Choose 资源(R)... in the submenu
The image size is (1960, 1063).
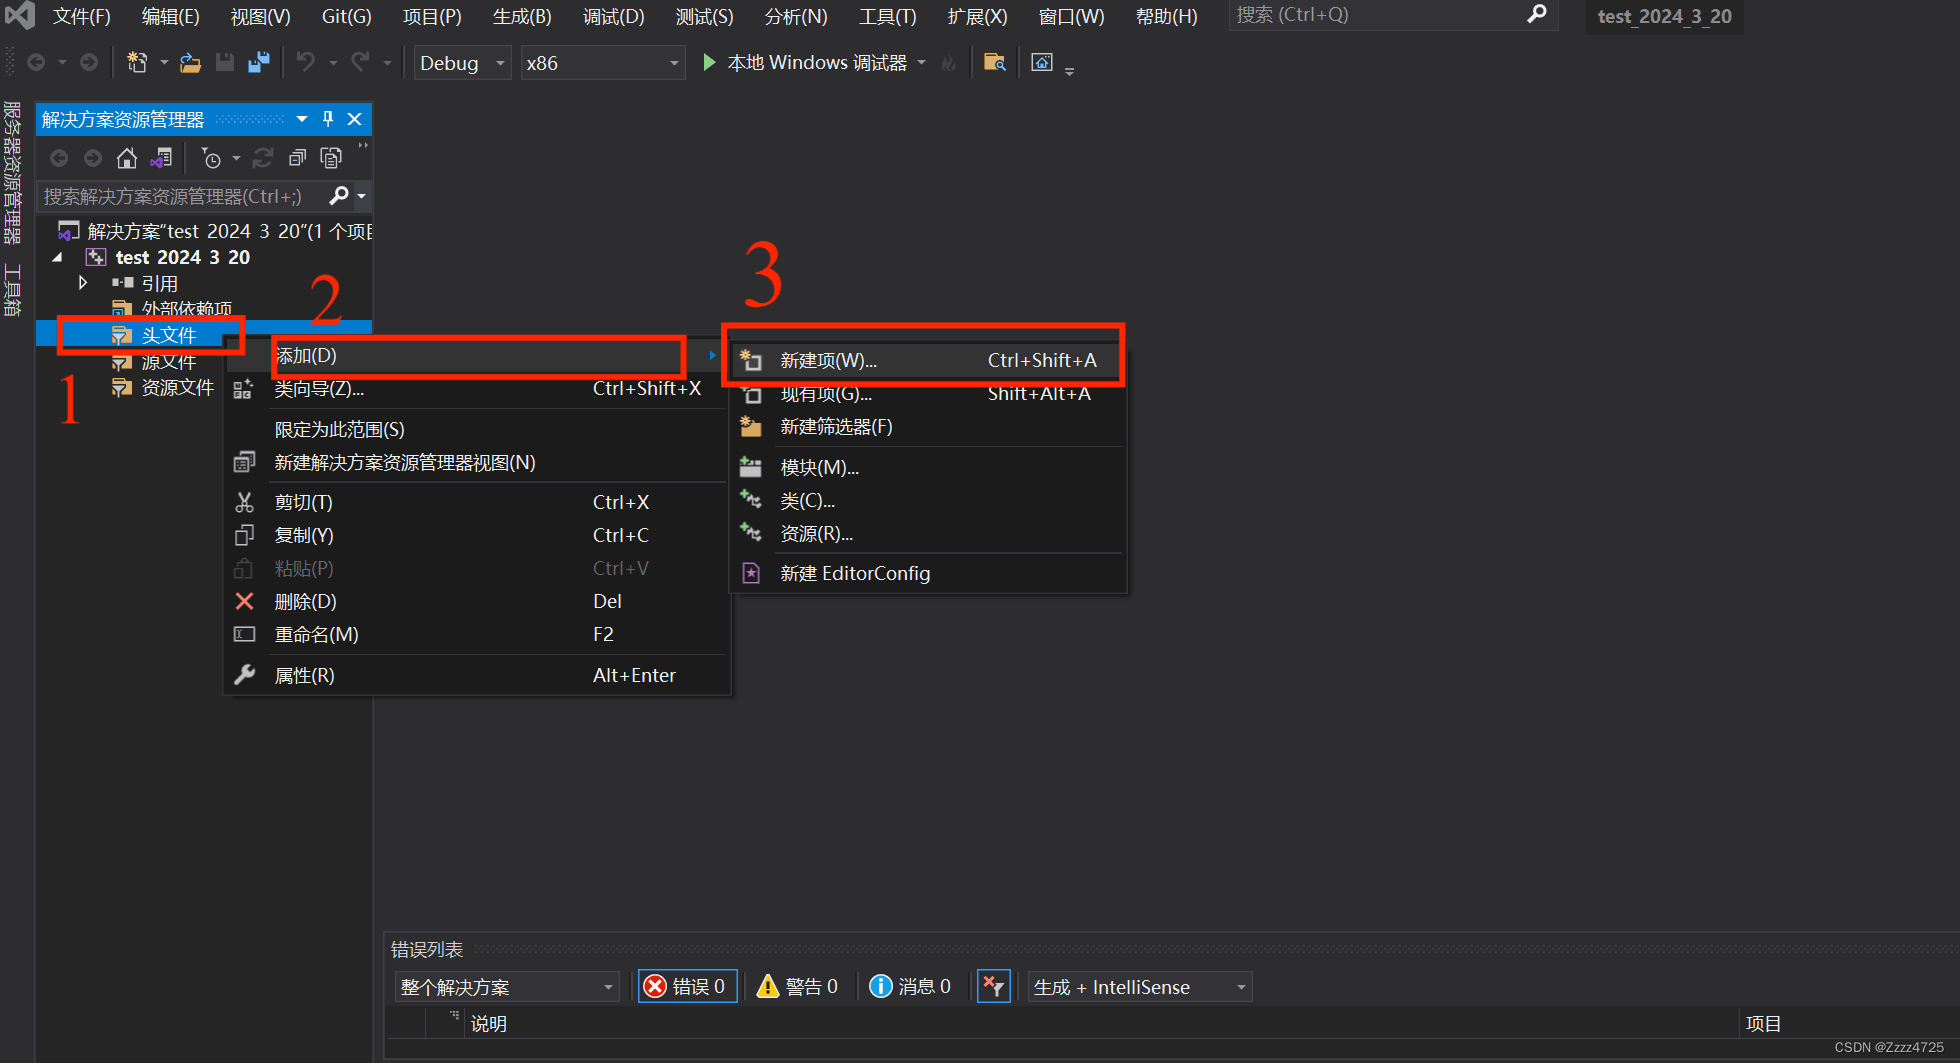click(928, 533)
